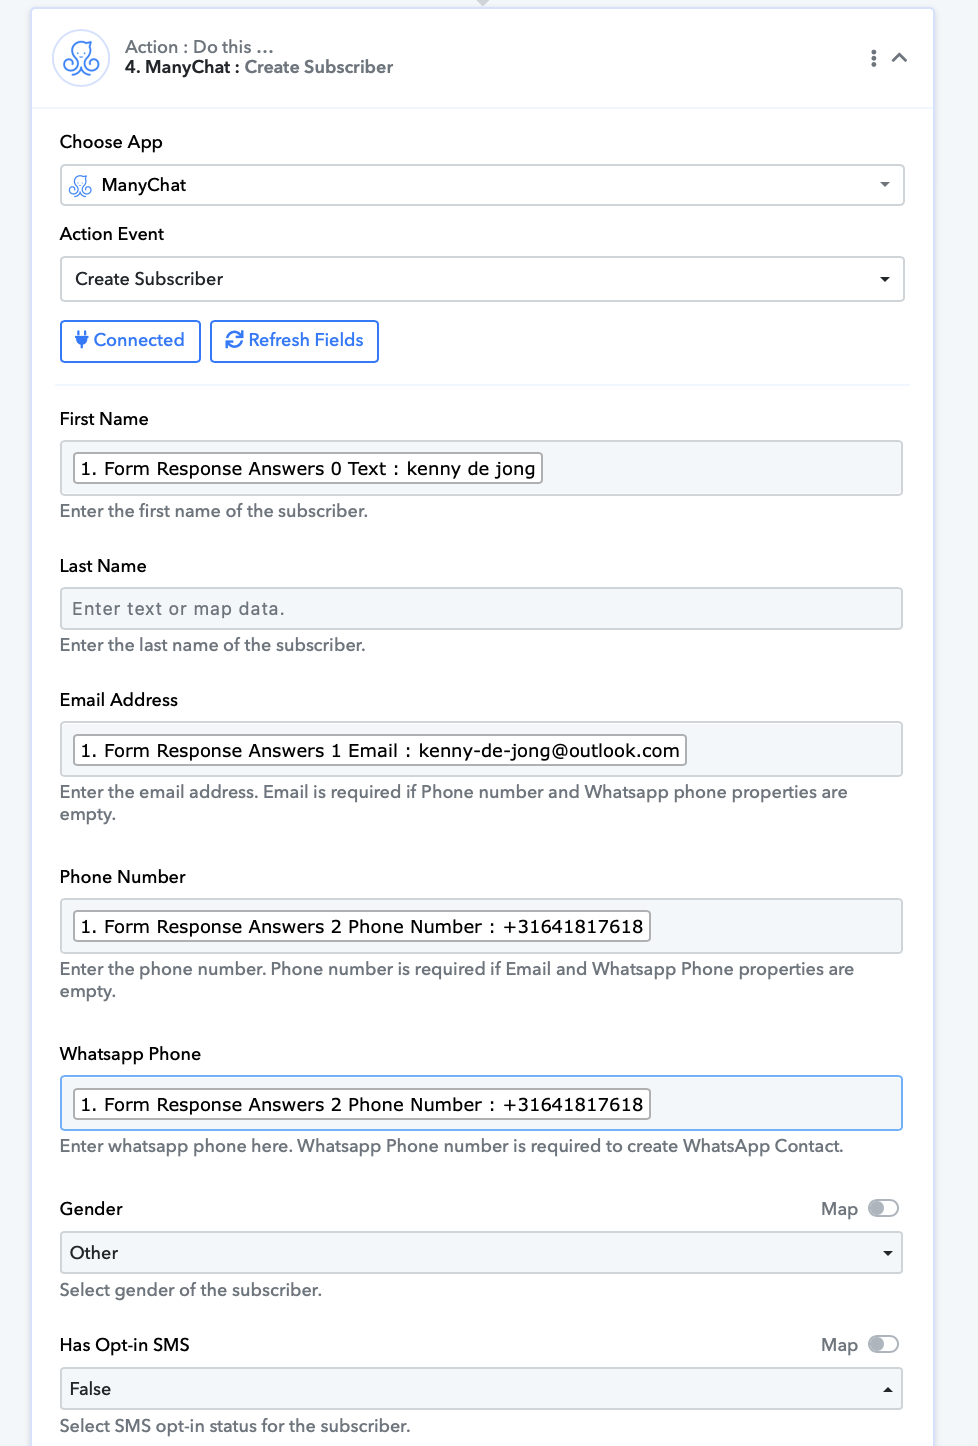
Task: Open the Choose App dropdown arrow
Action: click(885, 185)
